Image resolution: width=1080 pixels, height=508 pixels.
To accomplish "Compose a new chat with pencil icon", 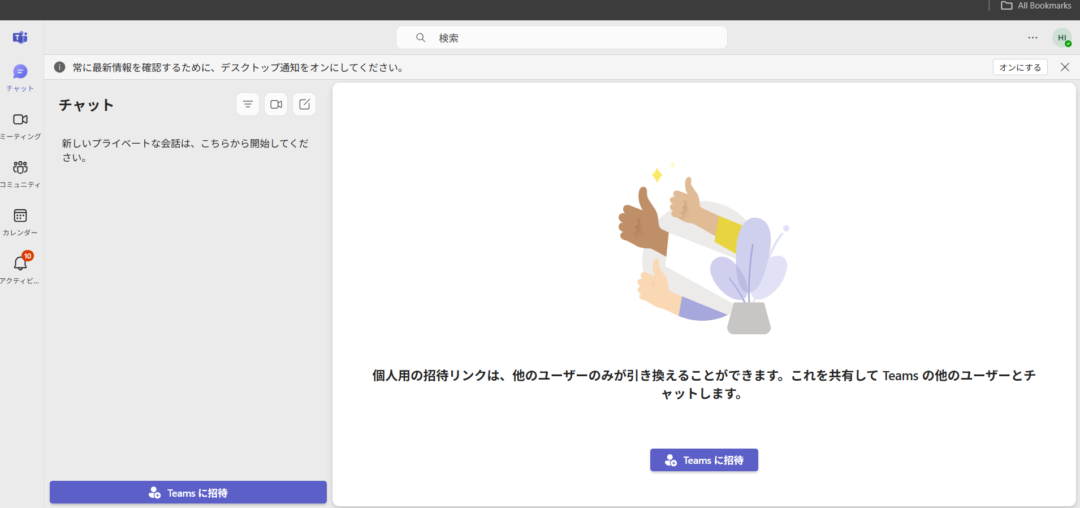I will (304, 104).
